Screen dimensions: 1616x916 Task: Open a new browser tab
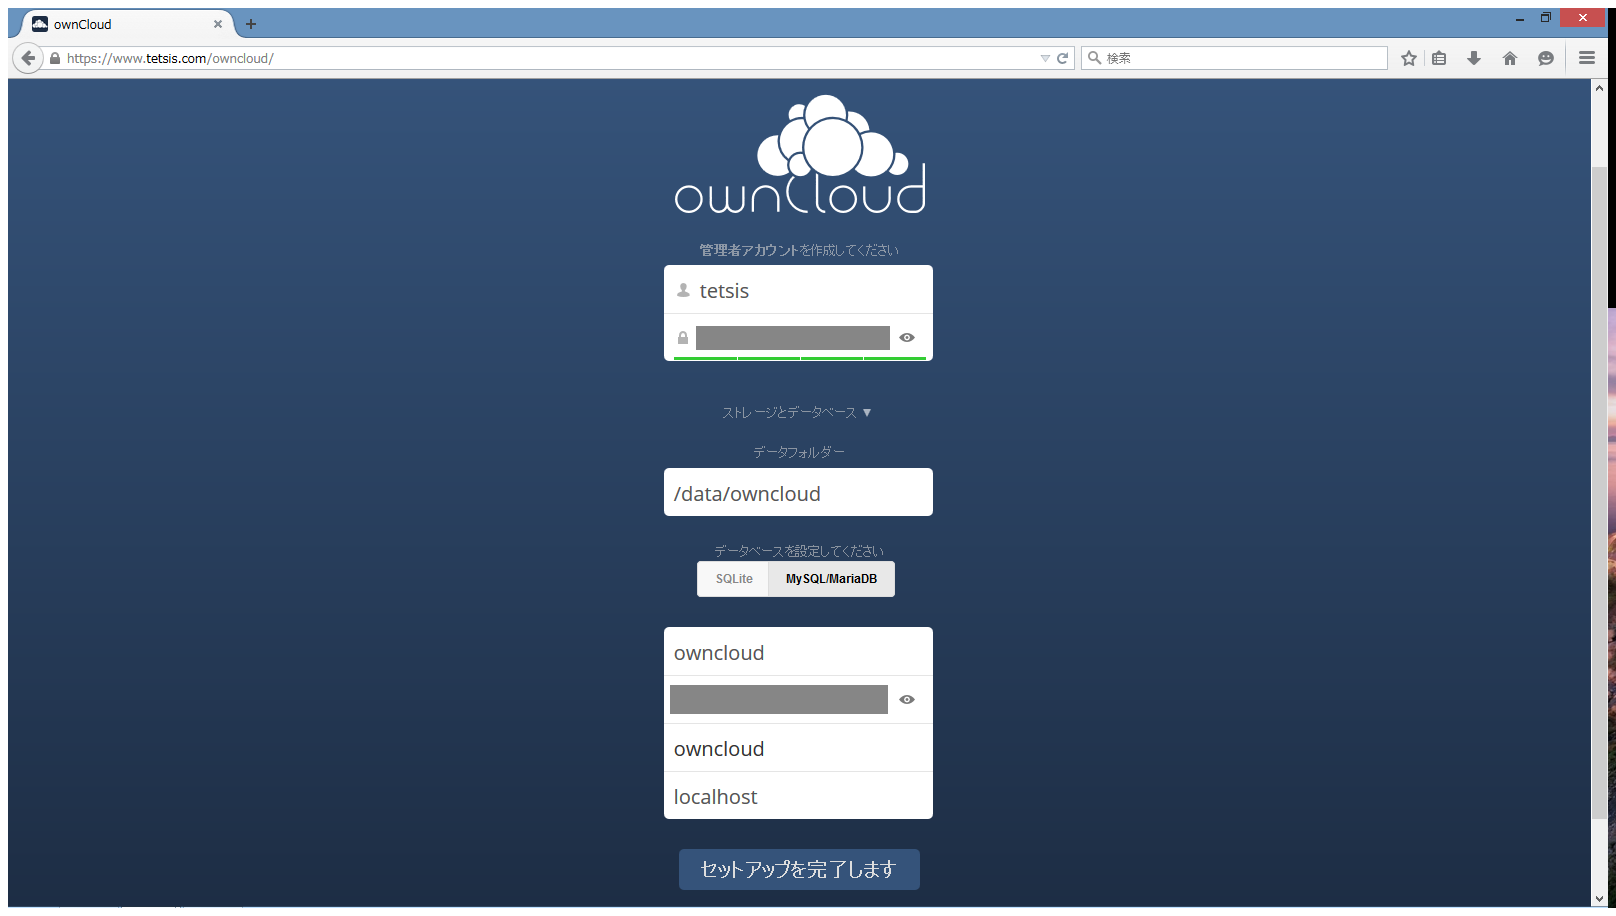[x=251, y=24]
